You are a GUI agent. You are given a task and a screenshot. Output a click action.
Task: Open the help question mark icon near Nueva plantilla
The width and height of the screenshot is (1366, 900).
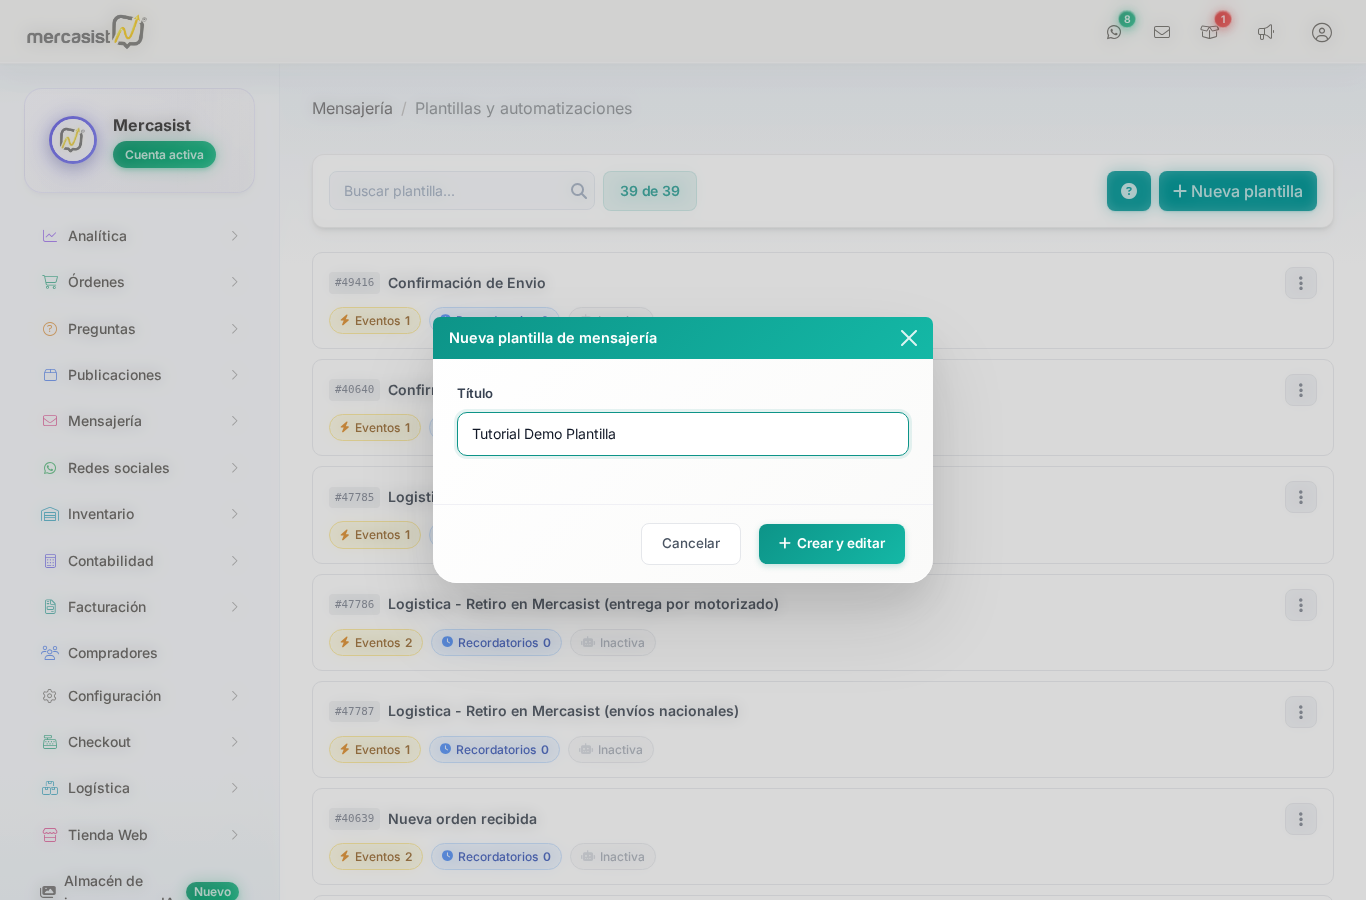pyautogui.click(x=1128, y=191)
